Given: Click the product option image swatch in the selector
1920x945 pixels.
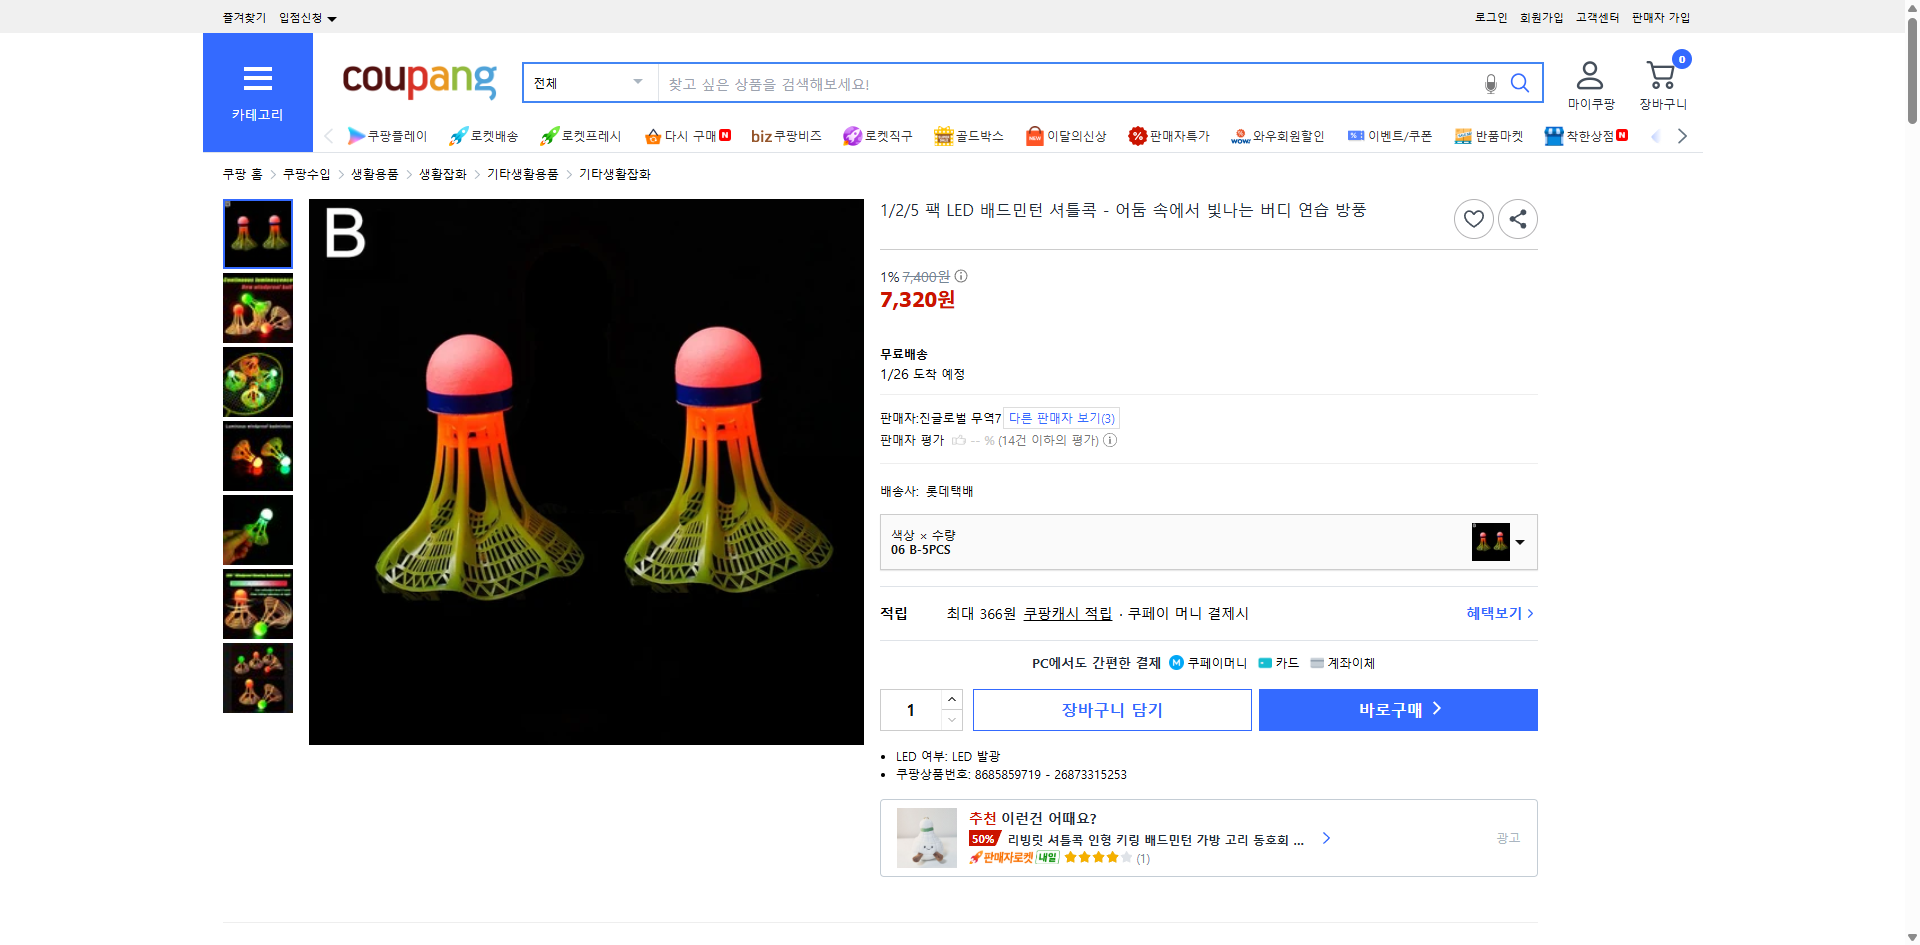Looking at the screenshot, I should [1490, 542].
